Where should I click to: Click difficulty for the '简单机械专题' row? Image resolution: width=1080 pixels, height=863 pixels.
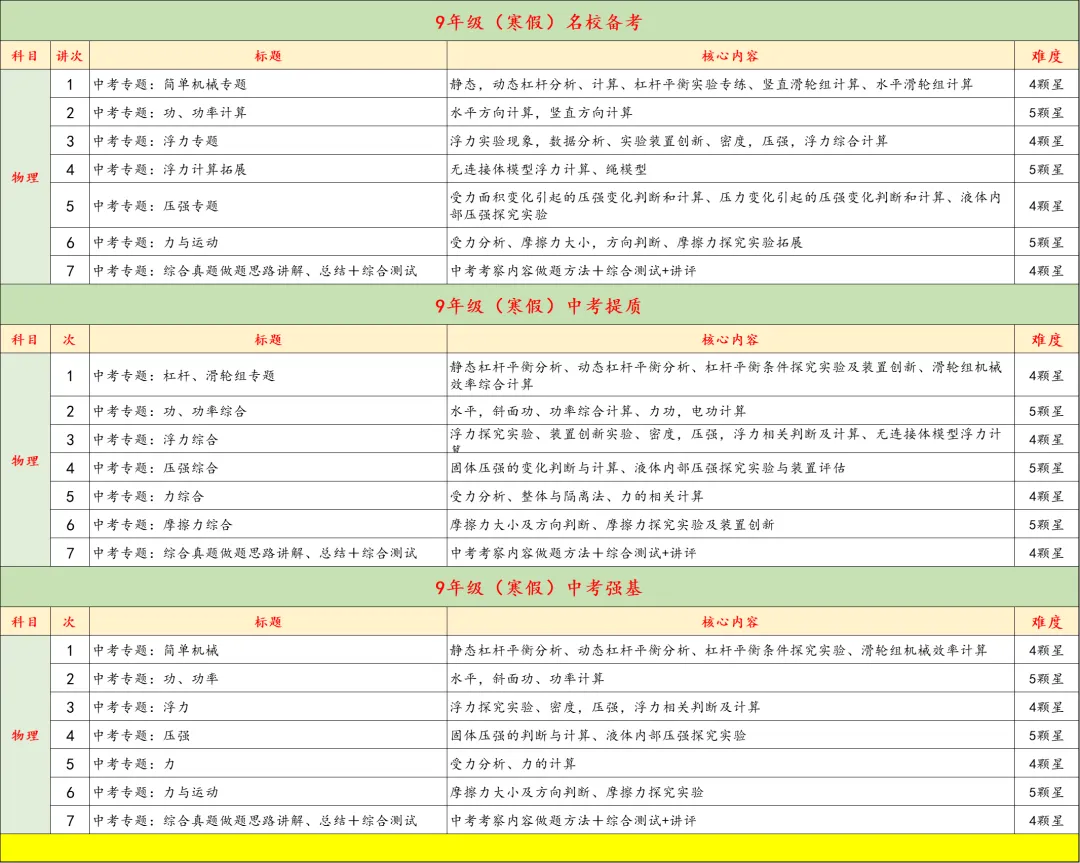tap(1046, 85)
